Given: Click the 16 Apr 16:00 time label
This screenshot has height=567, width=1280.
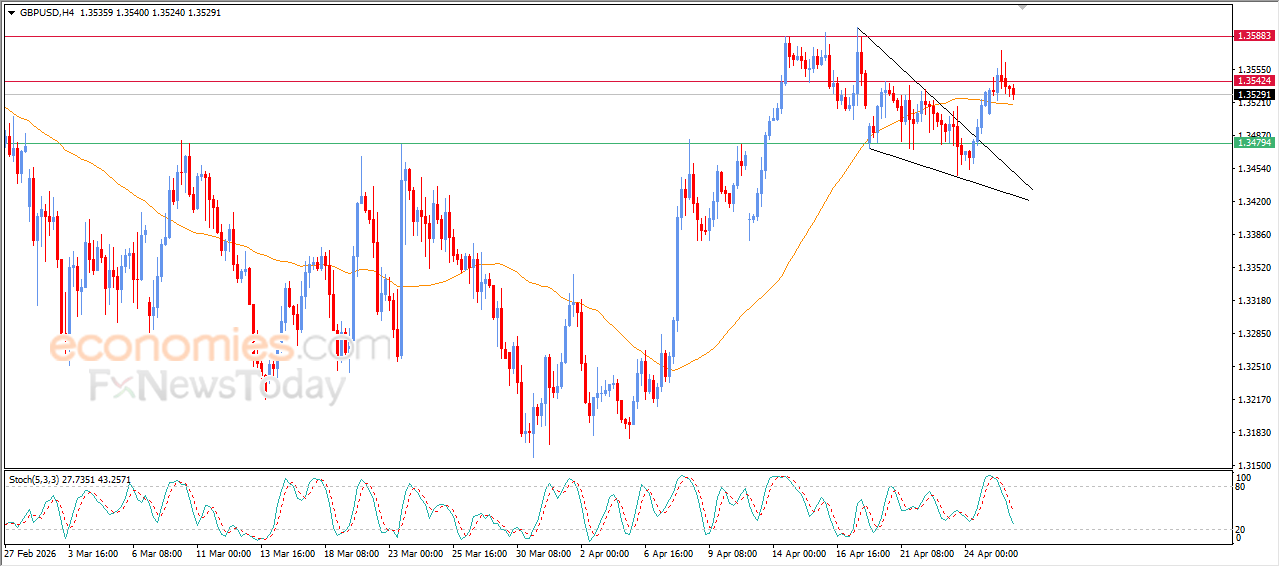Looking at the screenshot, I should click(x=864, y=553).
